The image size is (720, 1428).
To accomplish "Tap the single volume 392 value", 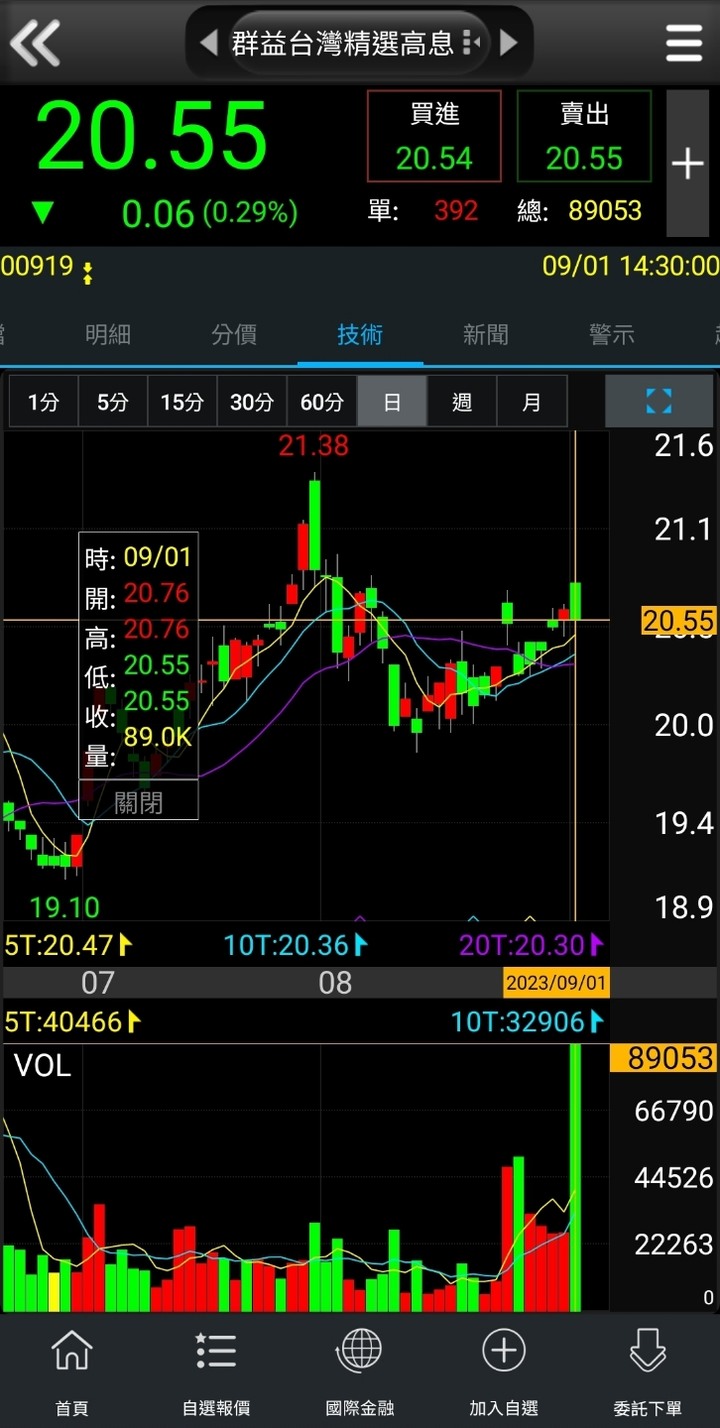I will [456, 210].
